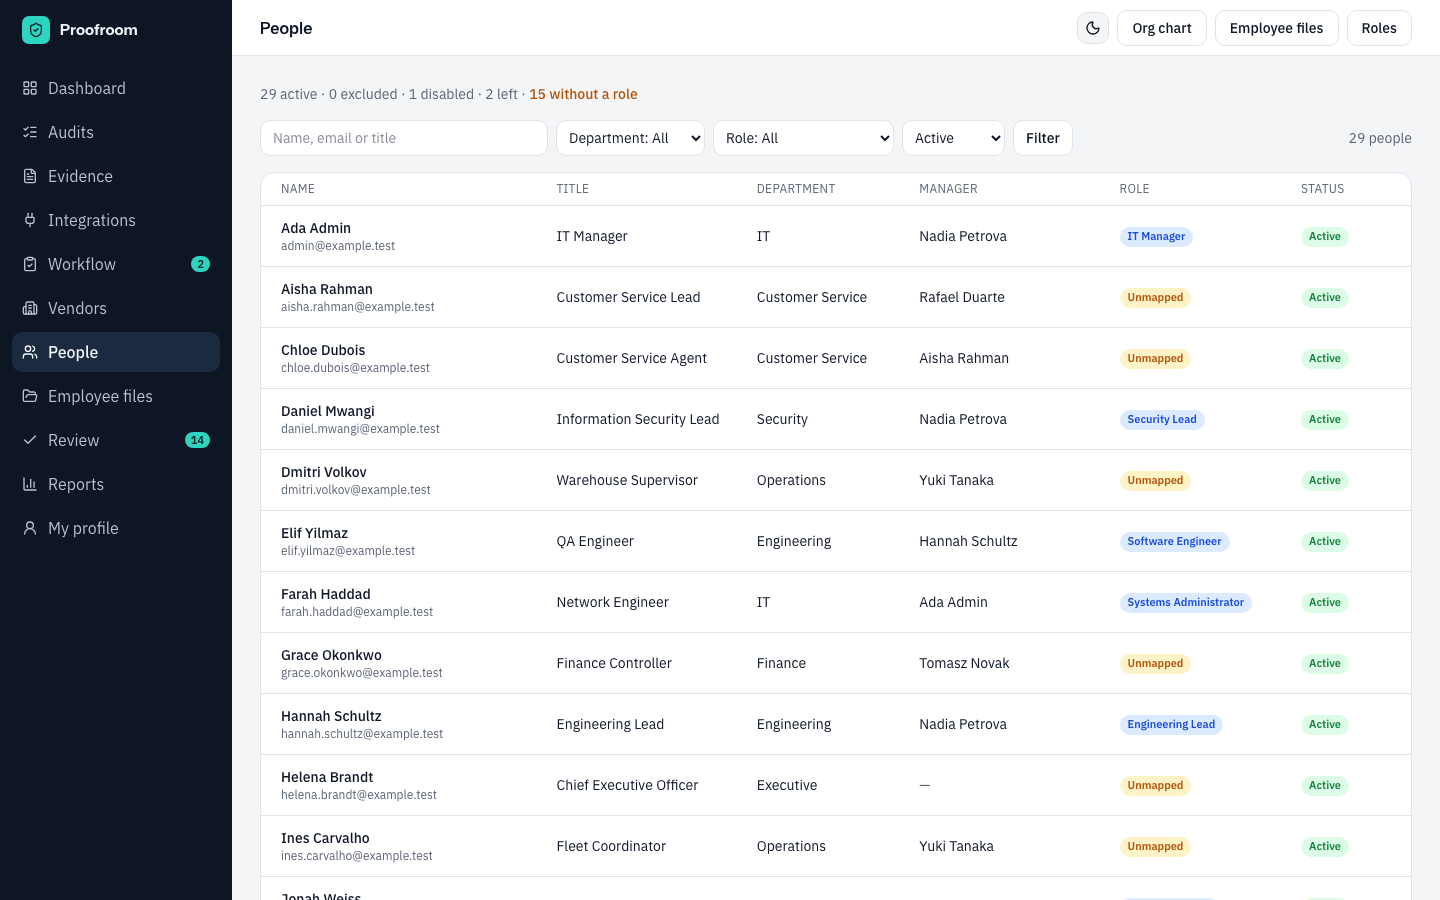
Task: Click the Integrations plug icon
Action: coord(30,220)
